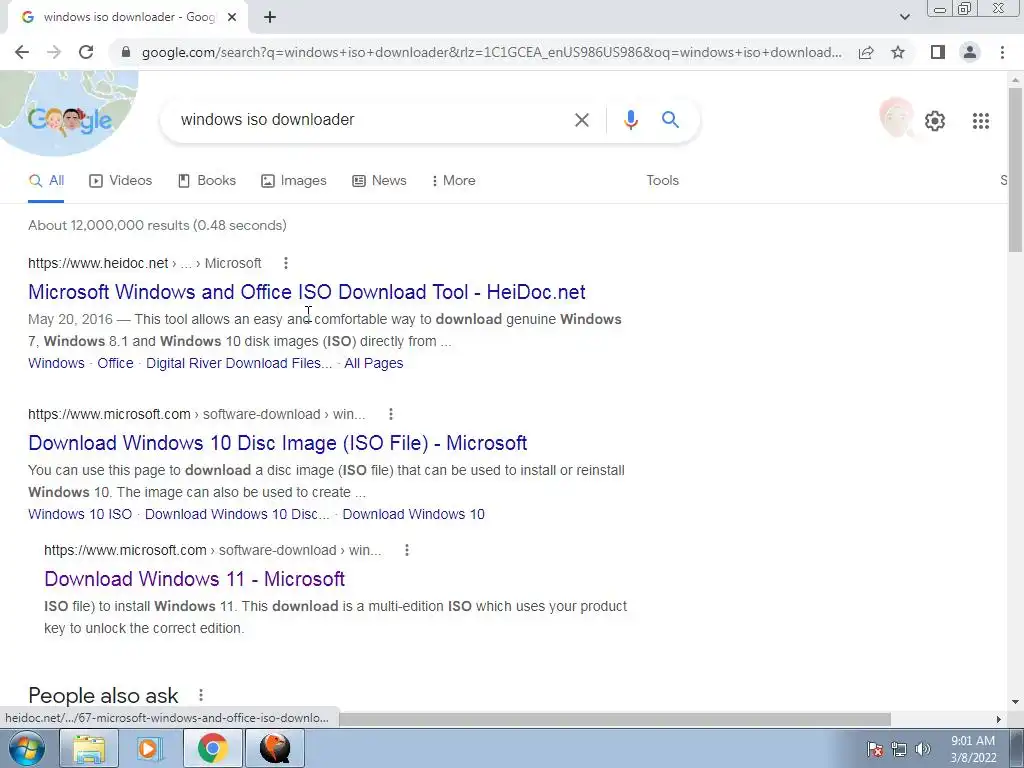This screenshot has width=1024, height=768.
Task: Clear the search box with the X
Action: (581, 120)
